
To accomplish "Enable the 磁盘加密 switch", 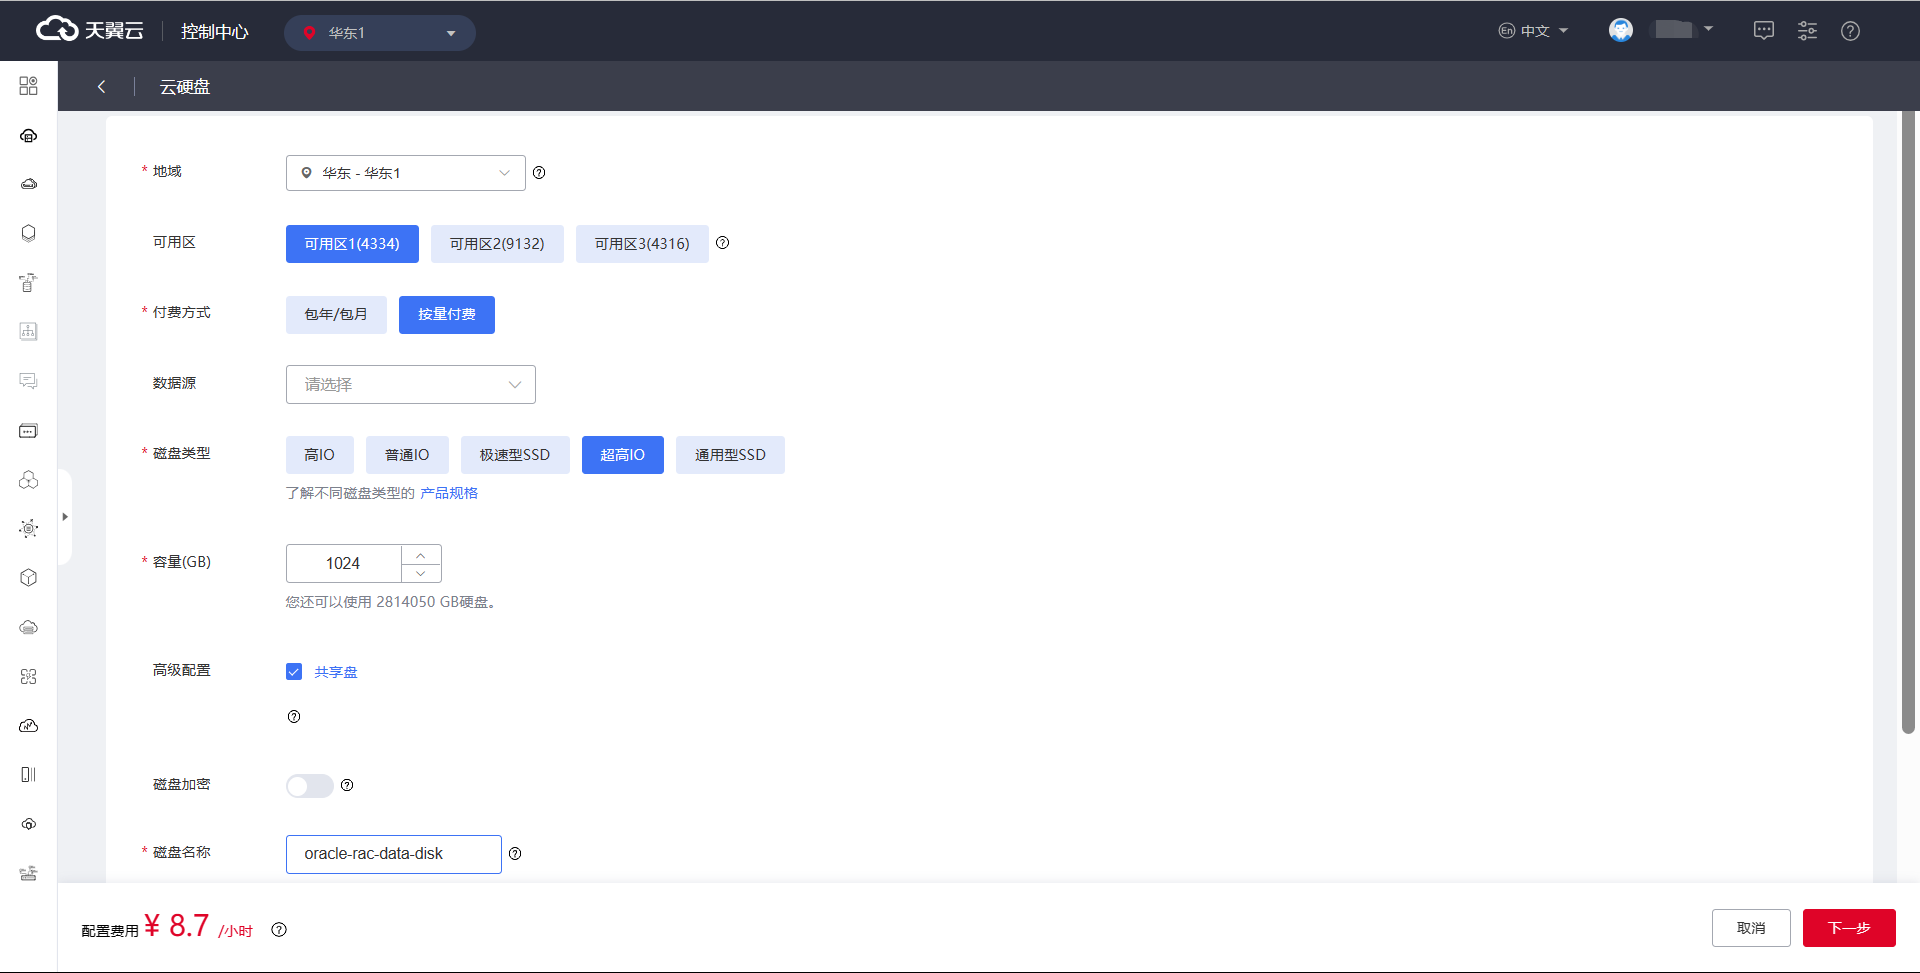I will click(x=310, y=786).
